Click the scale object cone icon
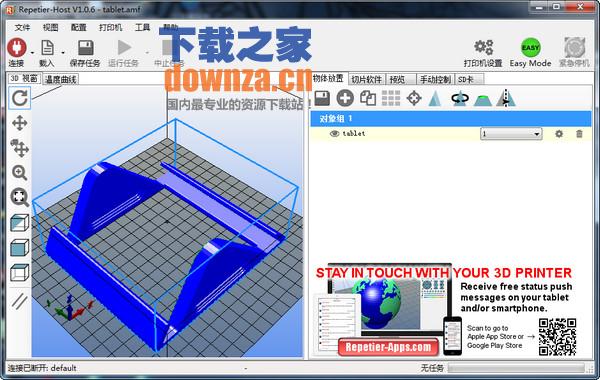The image size is (600, 380). [x=435, y=98]
